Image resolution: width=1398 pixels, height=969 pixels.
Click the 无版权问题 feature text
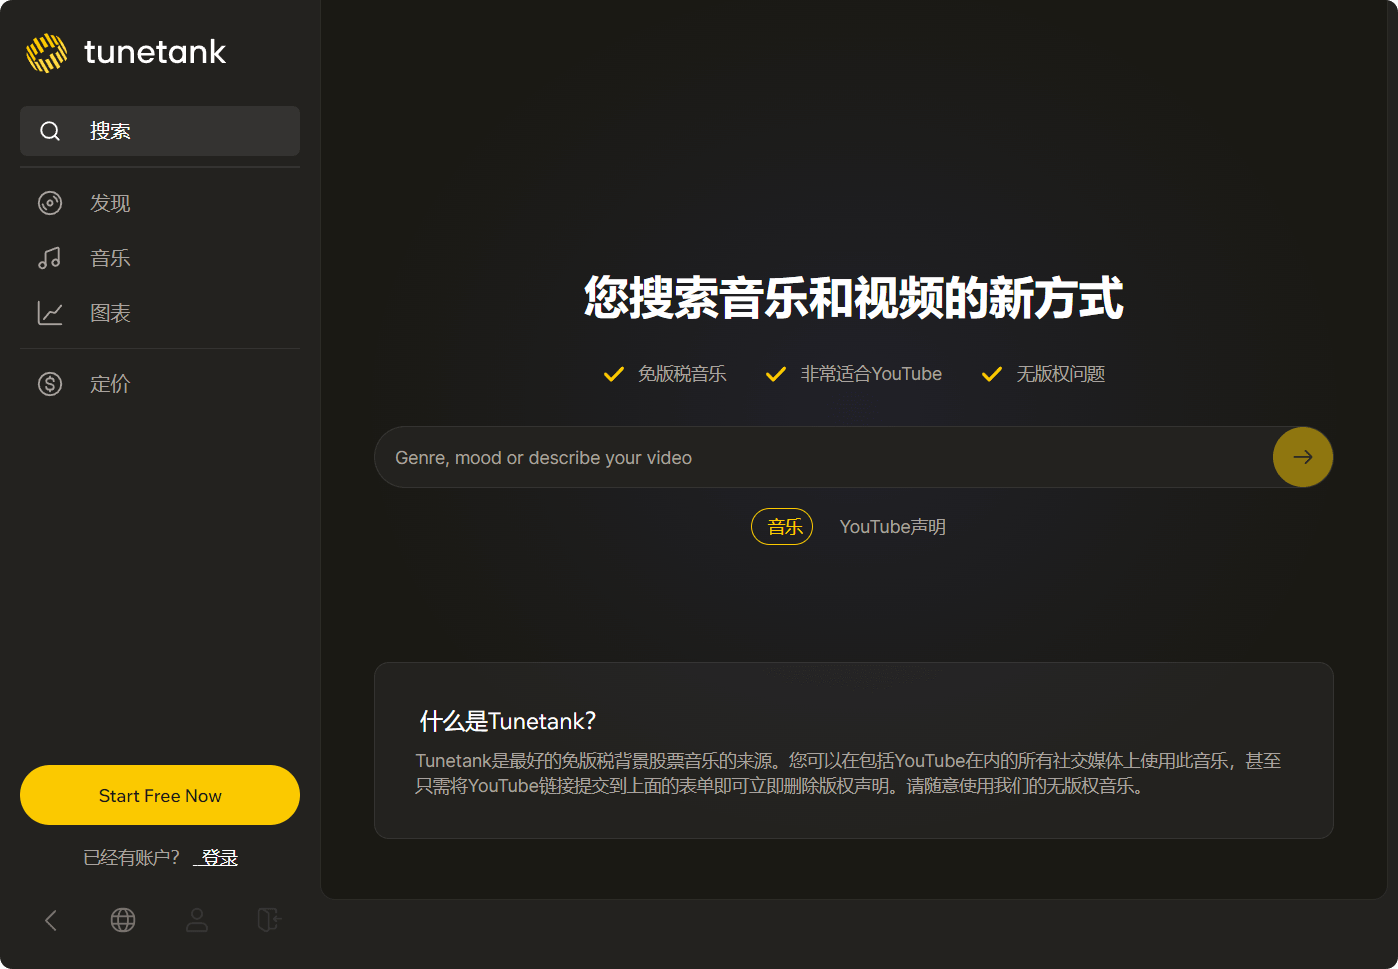(1061, 374)
